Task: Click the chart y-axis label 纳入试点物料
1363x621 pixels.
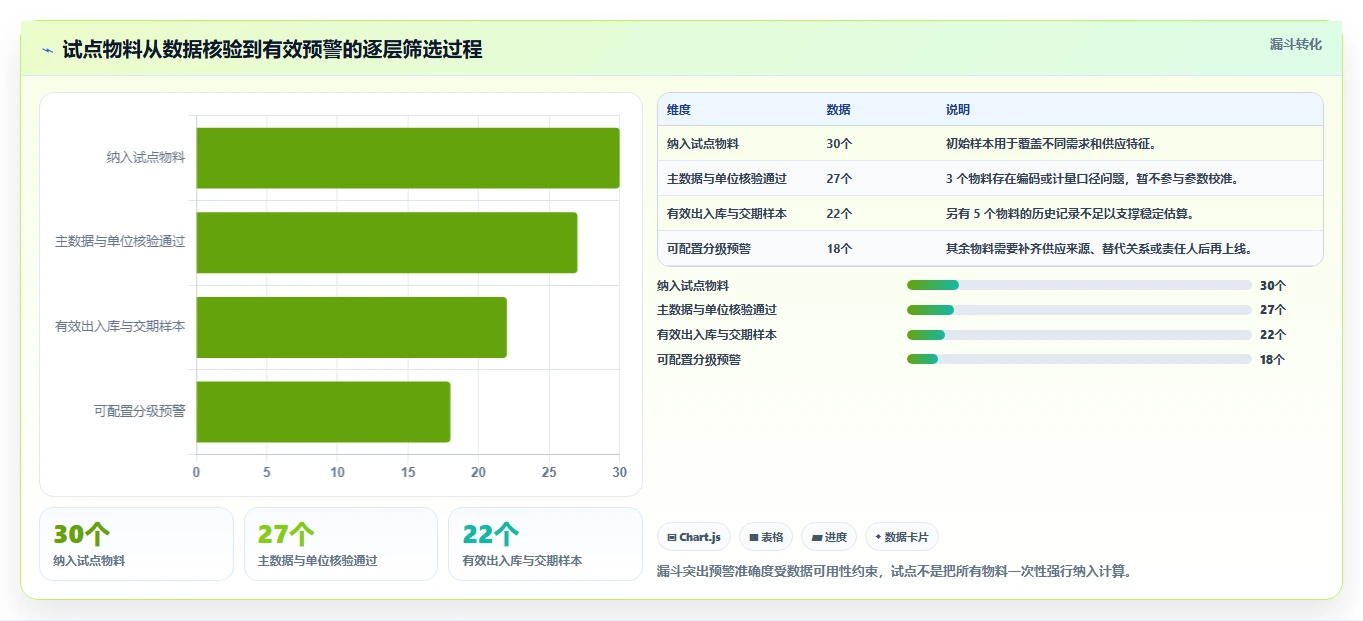Action: 146,158
